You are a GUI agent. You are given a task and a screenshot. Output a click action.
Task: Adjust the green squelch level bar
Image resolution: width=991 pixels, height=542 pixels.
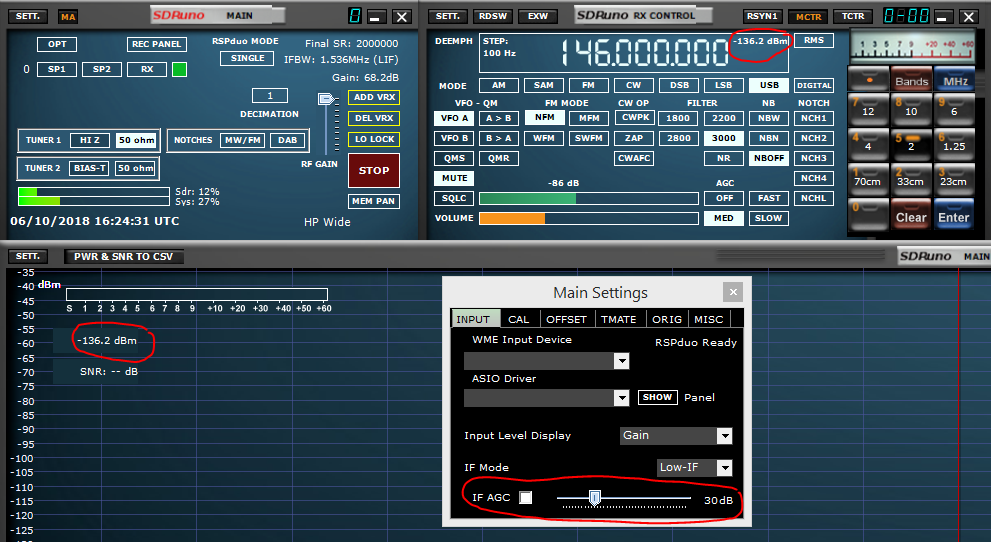(x=588, y=198)
